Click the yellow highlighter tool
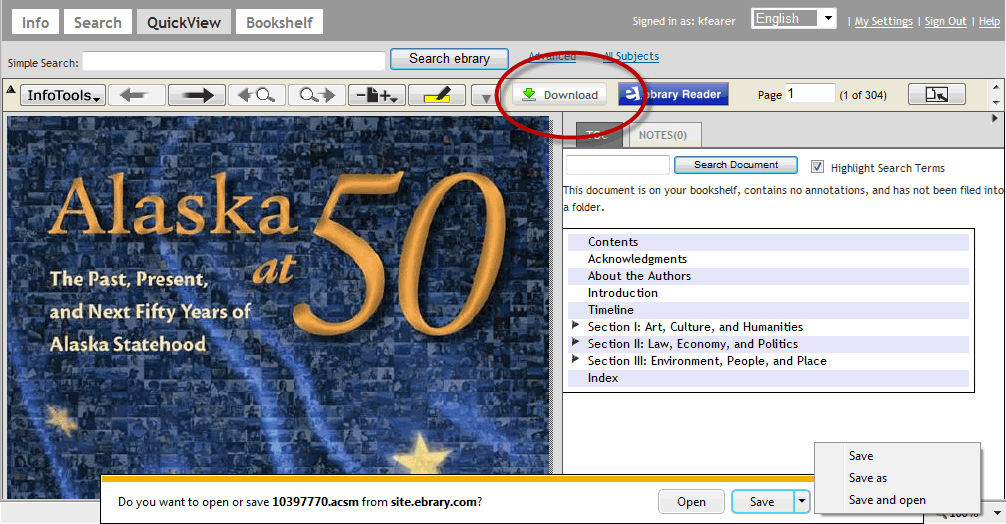 pyautogui.click(x=436, y=95)
